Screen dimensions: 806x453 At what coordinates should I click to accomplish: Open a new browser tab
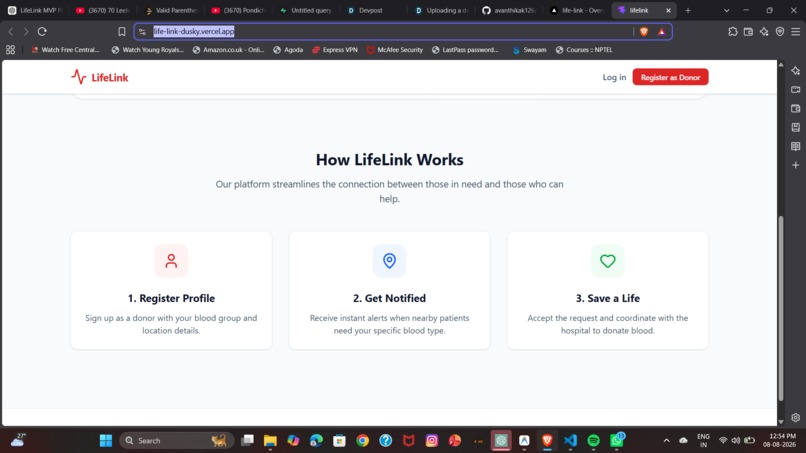(x=688, y=10)
